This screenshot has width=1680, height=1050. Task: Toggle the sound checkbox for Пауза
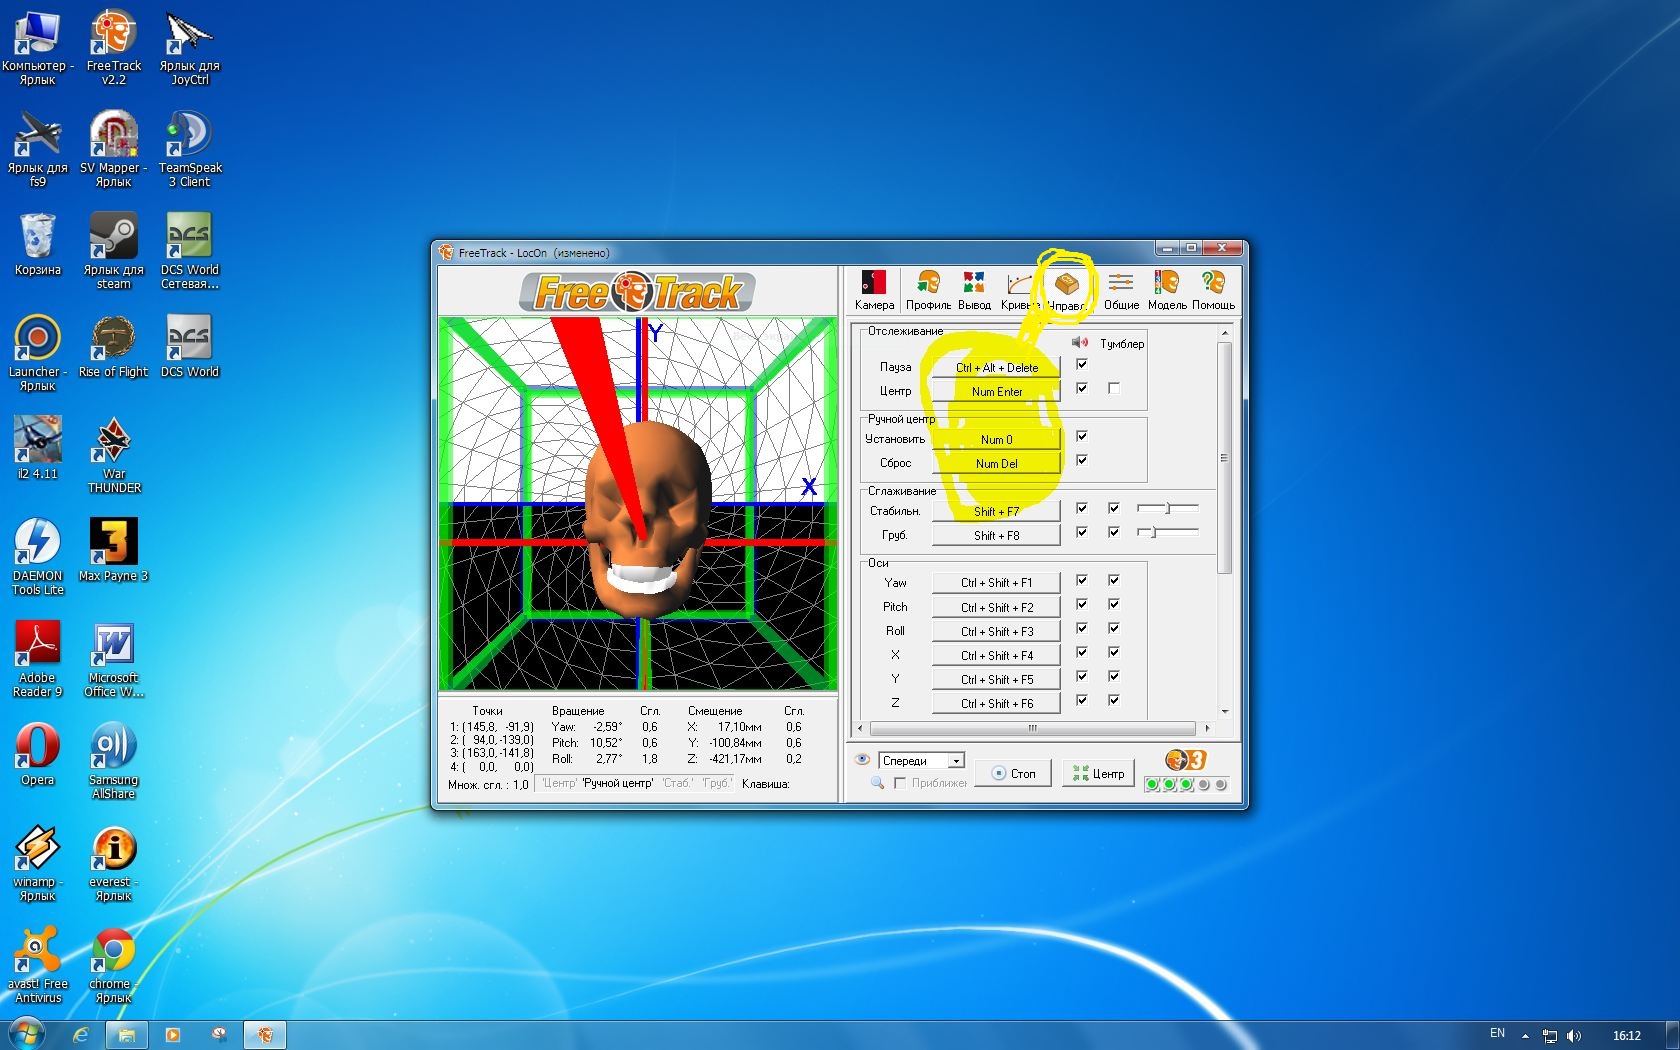tap(1082, 364)
